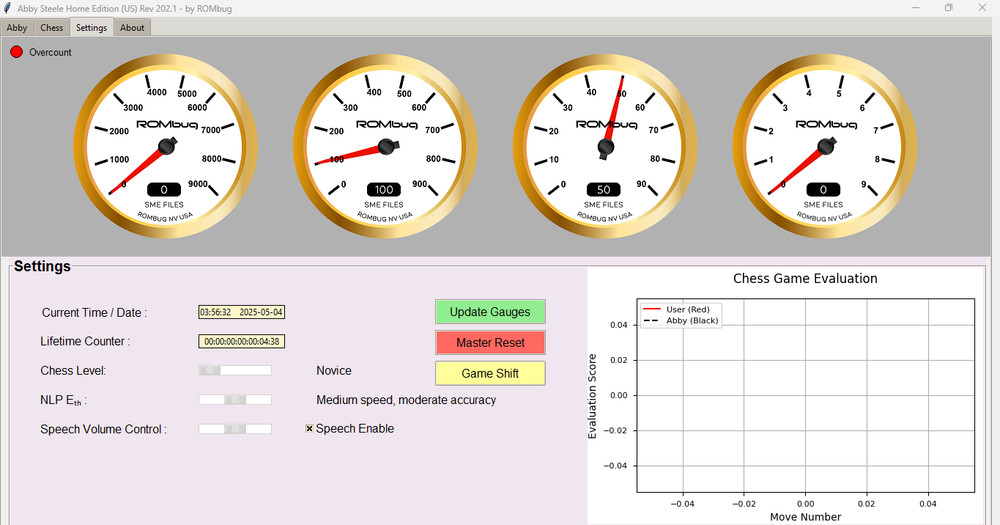This screenshot has height=525, width=1000.
Task: Open the Abby tab
Action: coord(17,28)
